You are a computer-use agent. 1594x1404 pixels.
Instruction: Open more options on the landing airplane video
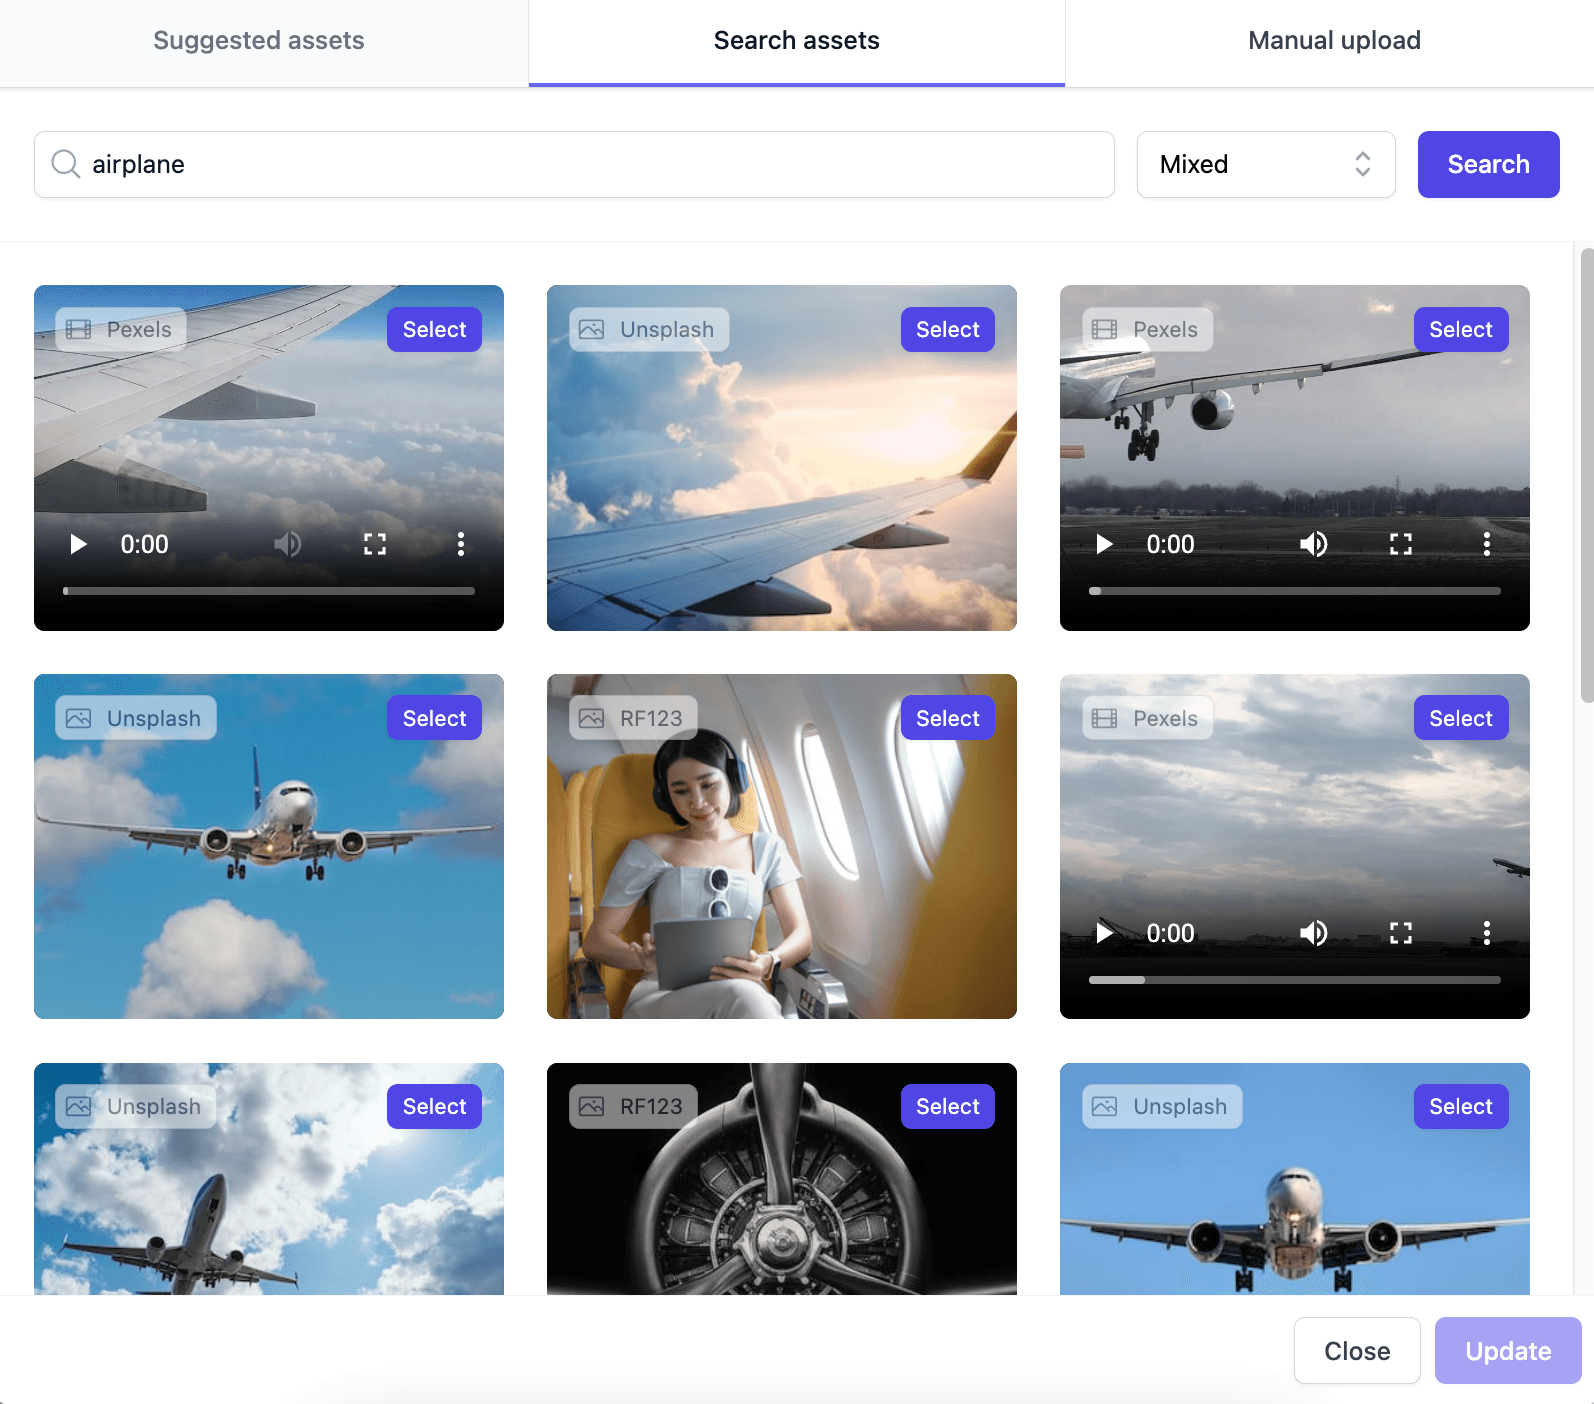(x=1486, y=544)
